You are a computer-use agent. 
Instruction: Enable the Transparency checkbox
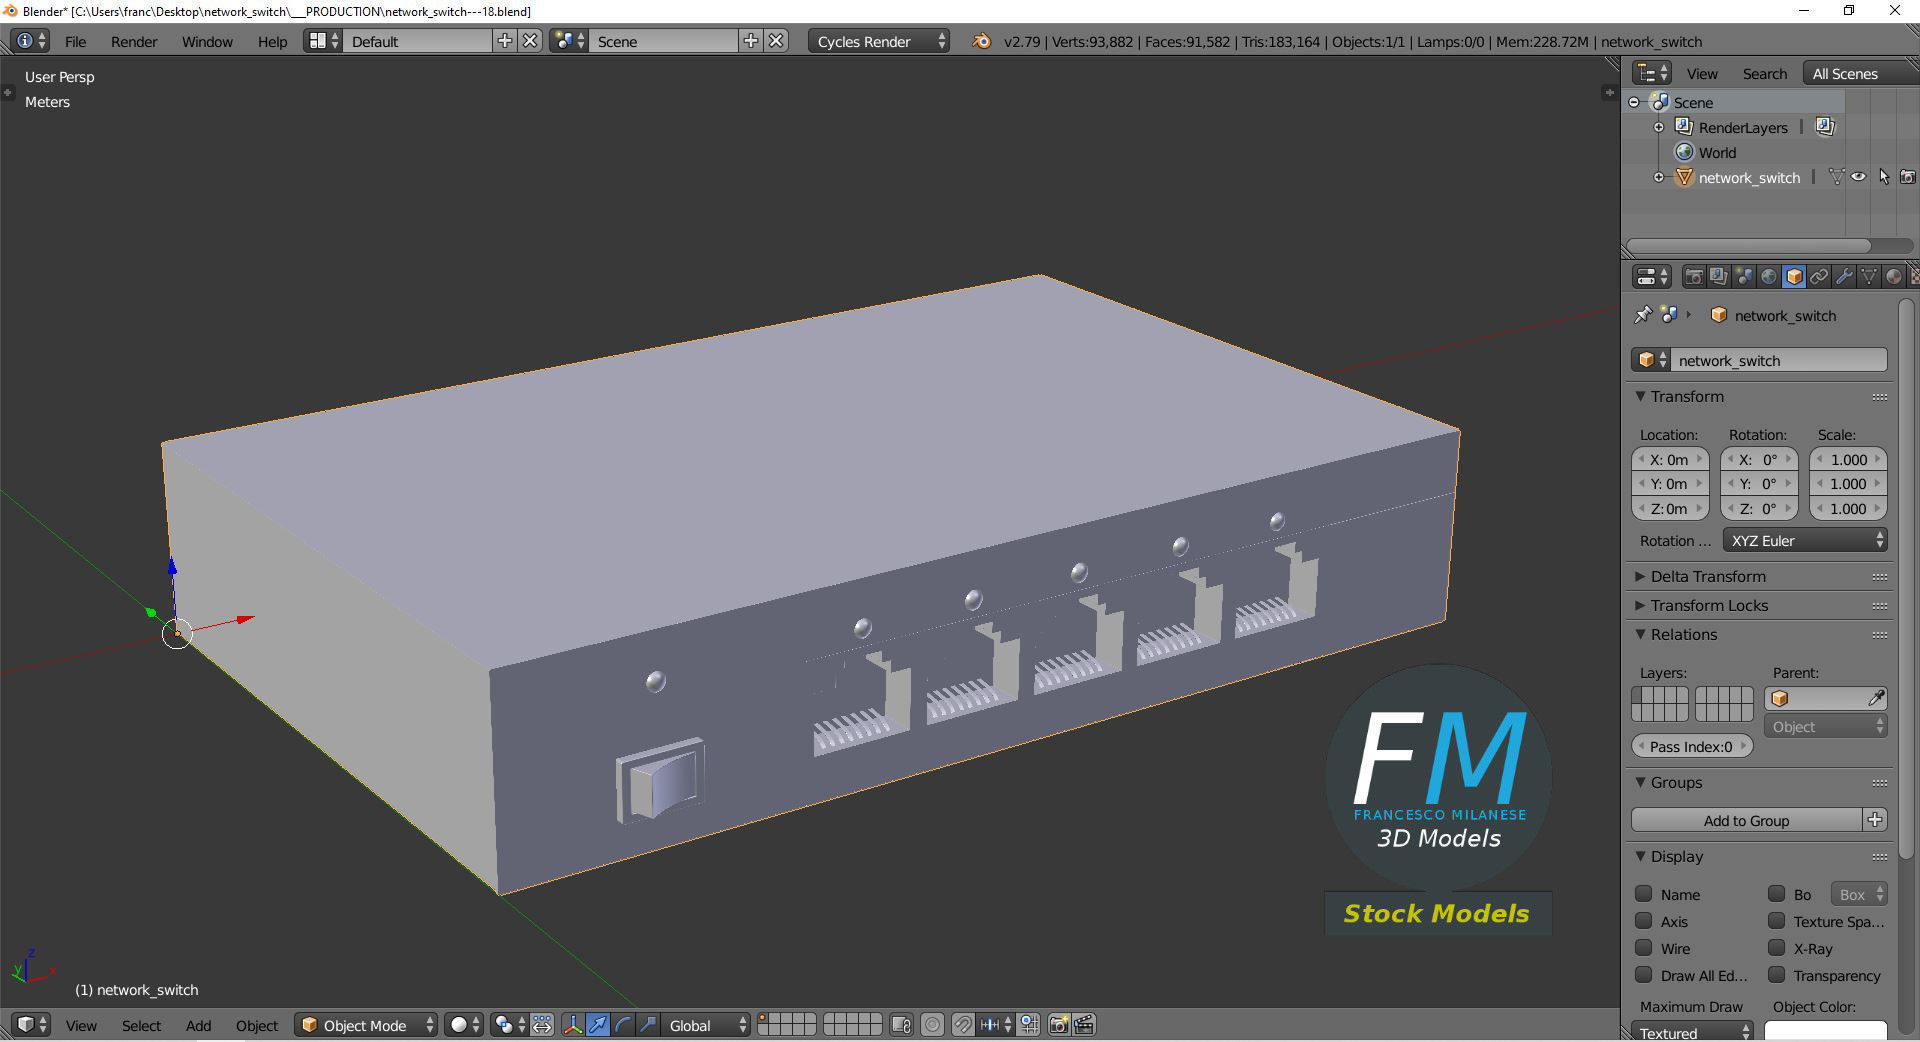click(x=1776, y=975)
